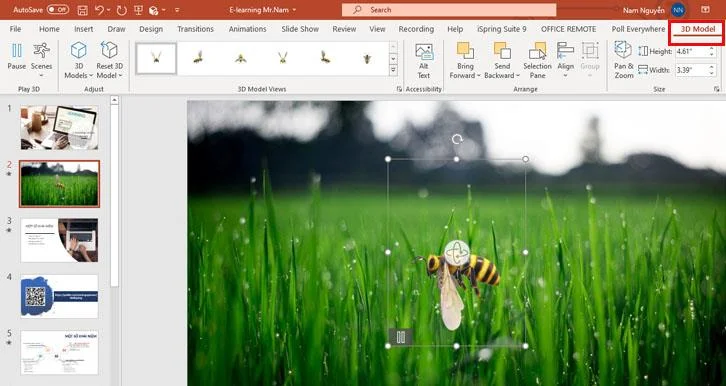This screenshot has width=726, height=386.
Task: Open the Selection Pane
Action: coord(537,61)
